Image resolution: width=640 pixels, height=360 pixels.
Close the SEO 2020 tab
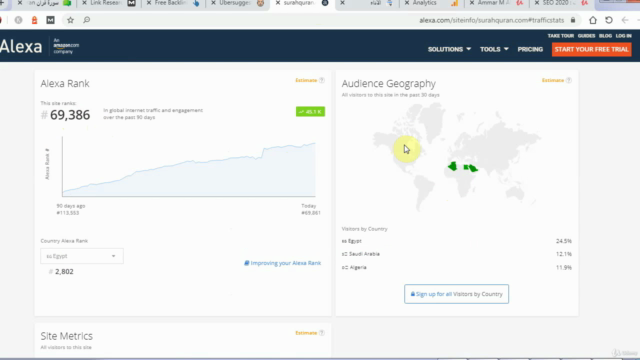tap(536, 3)
